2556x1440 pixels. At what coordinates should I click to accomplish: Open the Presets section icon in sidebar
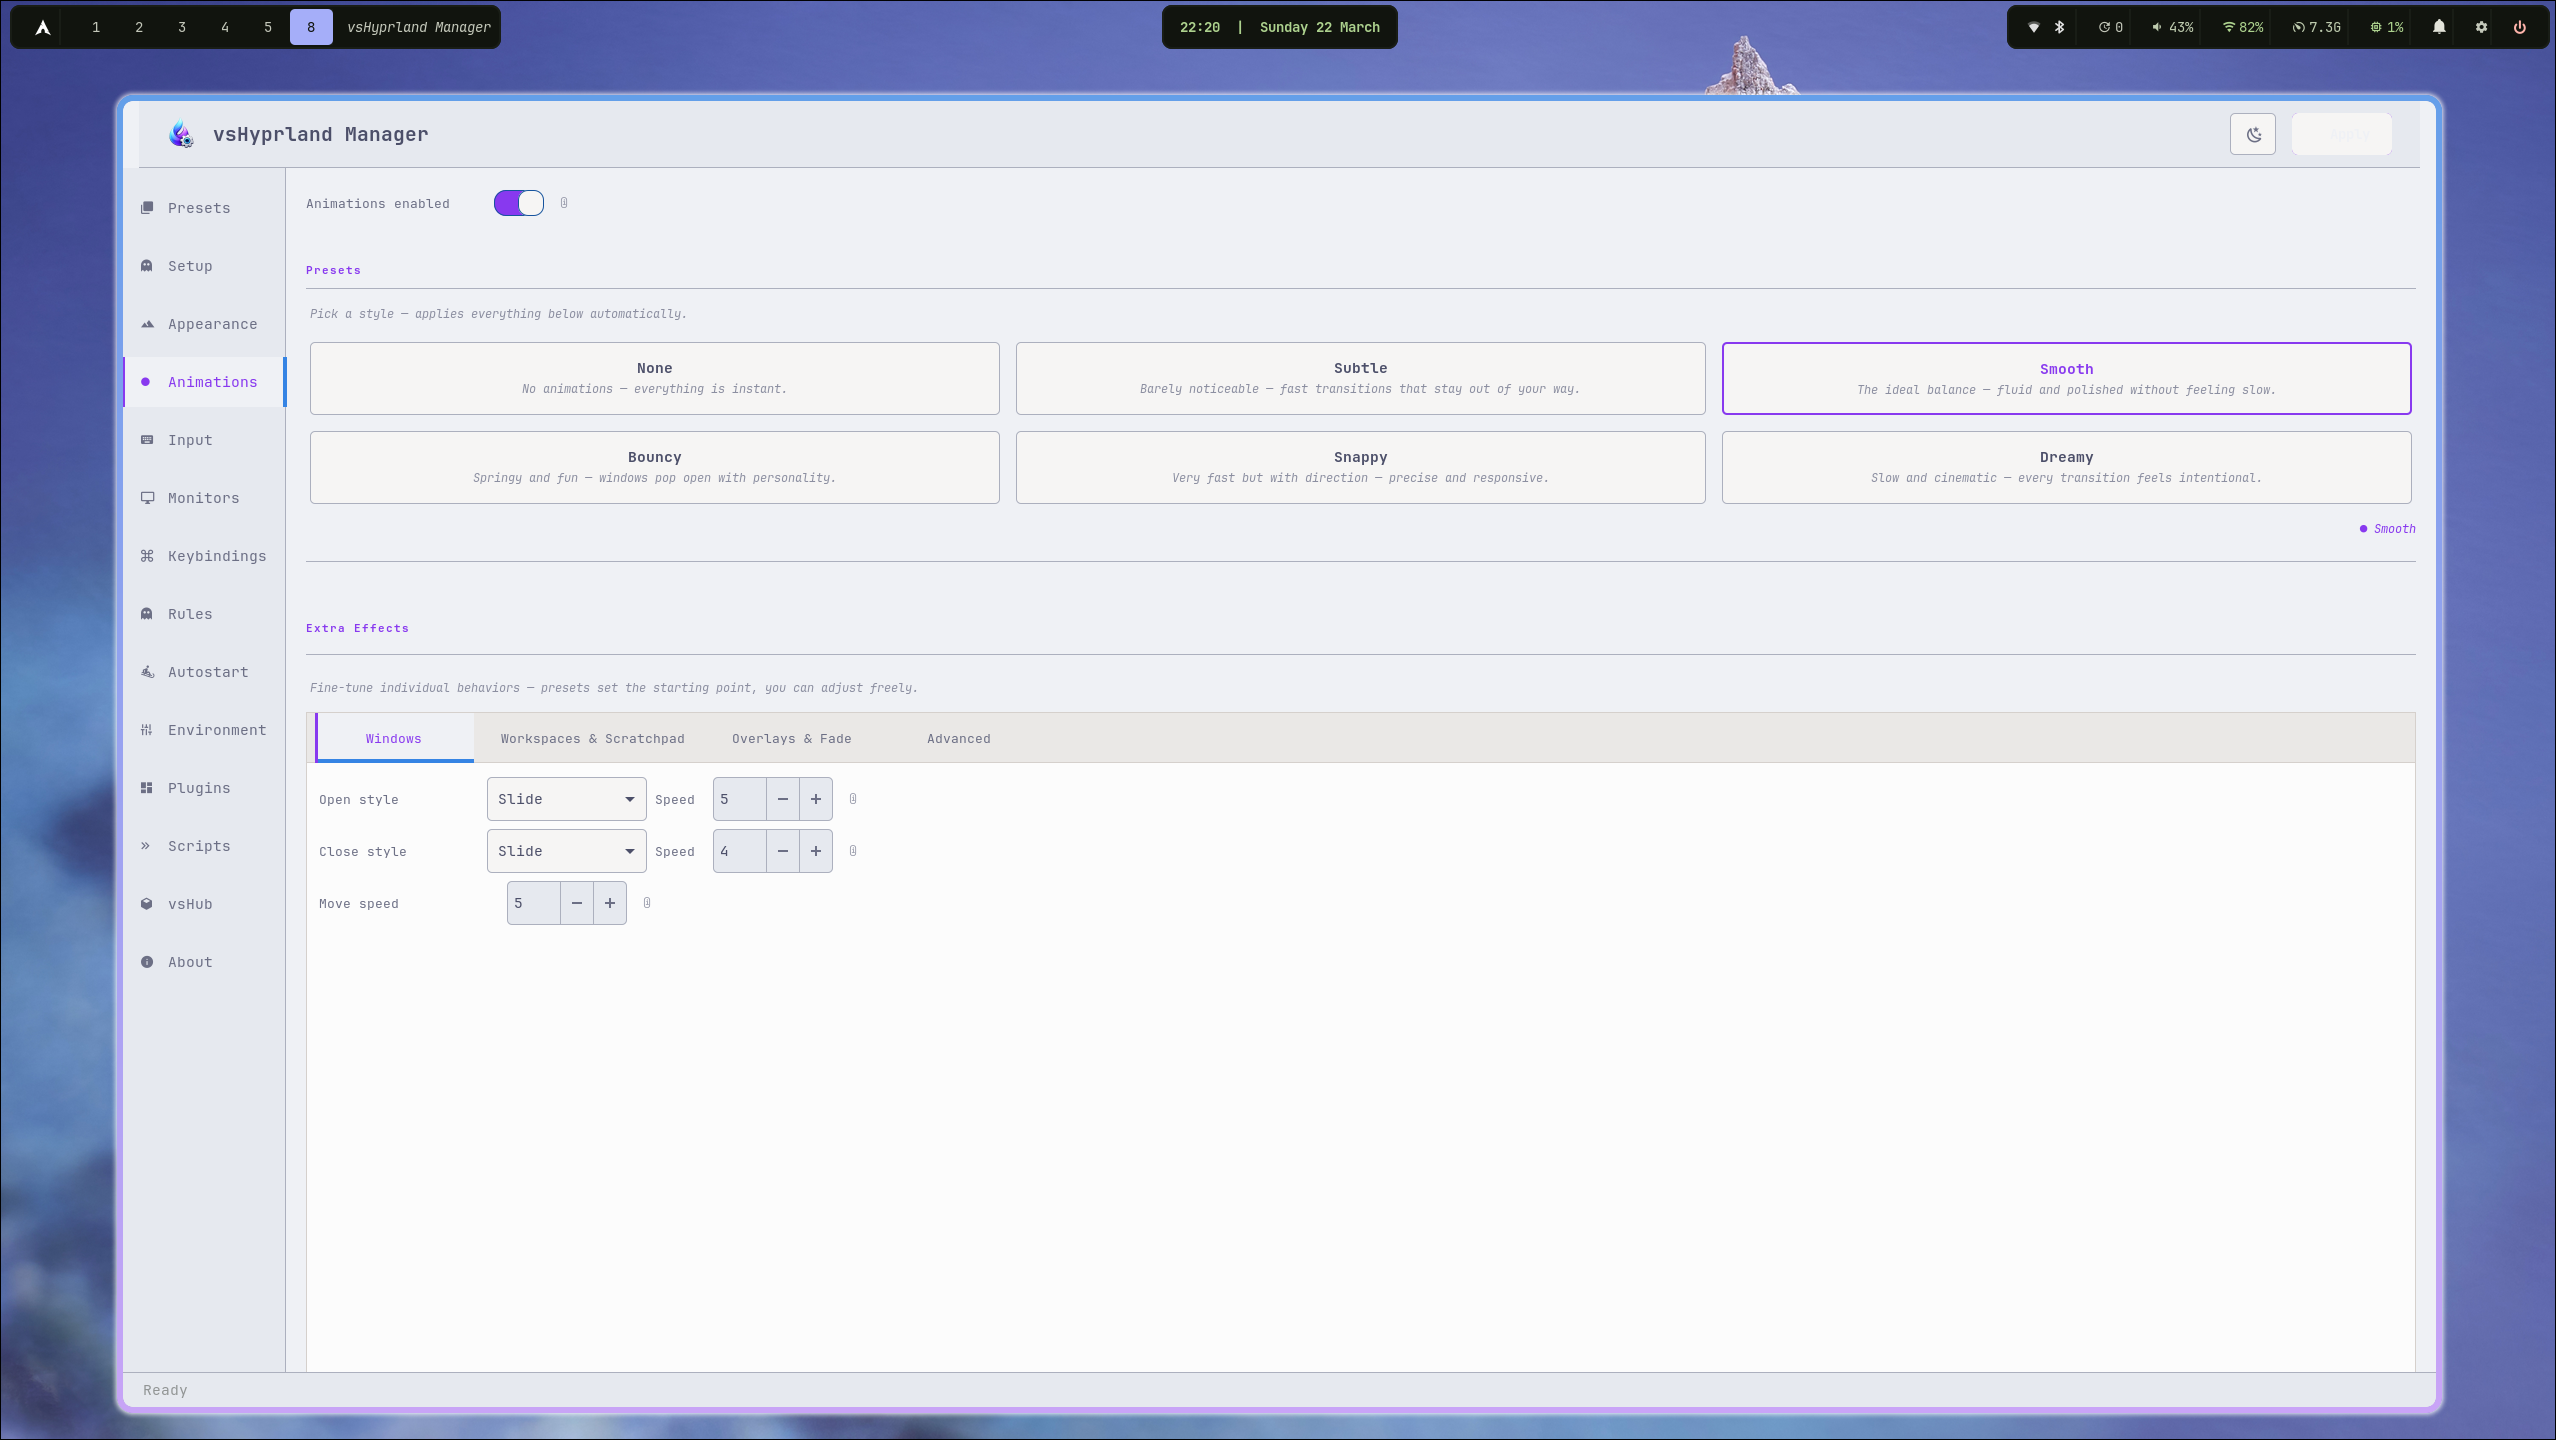tap(147, 208)
